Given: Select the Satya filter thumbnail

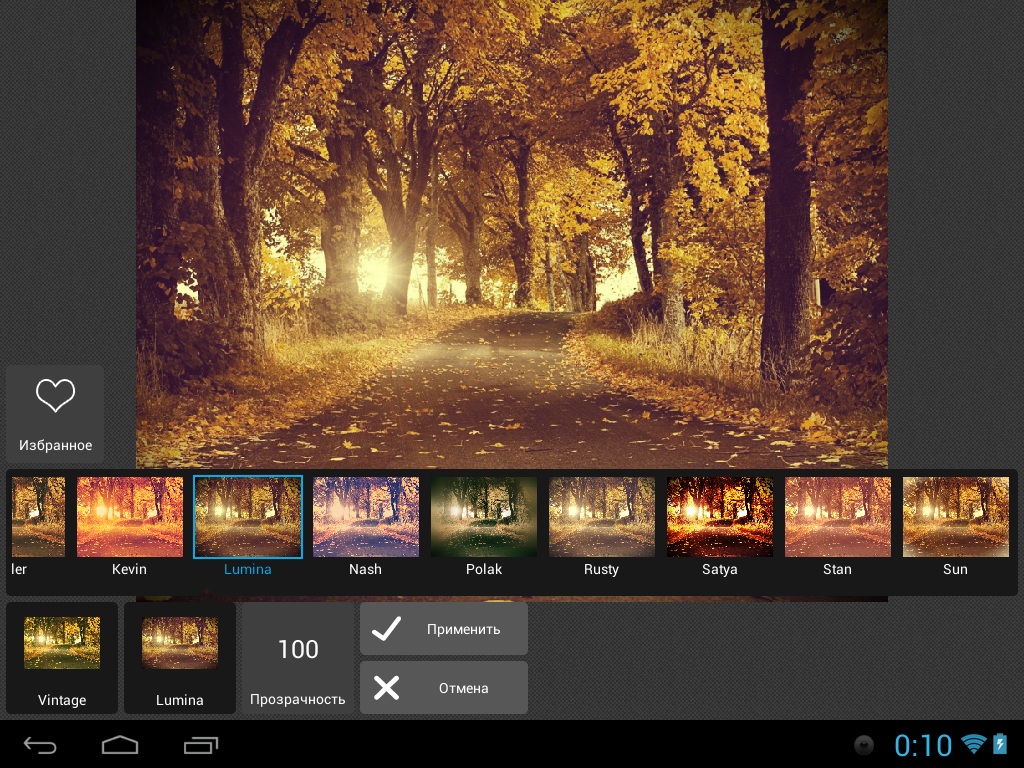Looking at the screenshot, I should pyautogui.click(x=720, y=517).
